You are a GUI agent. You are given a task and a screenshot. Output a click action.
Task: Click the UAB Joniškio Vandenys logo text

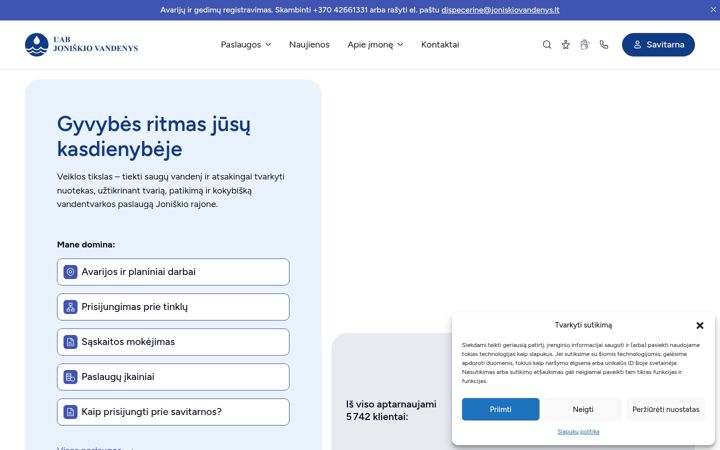(96, 44)
